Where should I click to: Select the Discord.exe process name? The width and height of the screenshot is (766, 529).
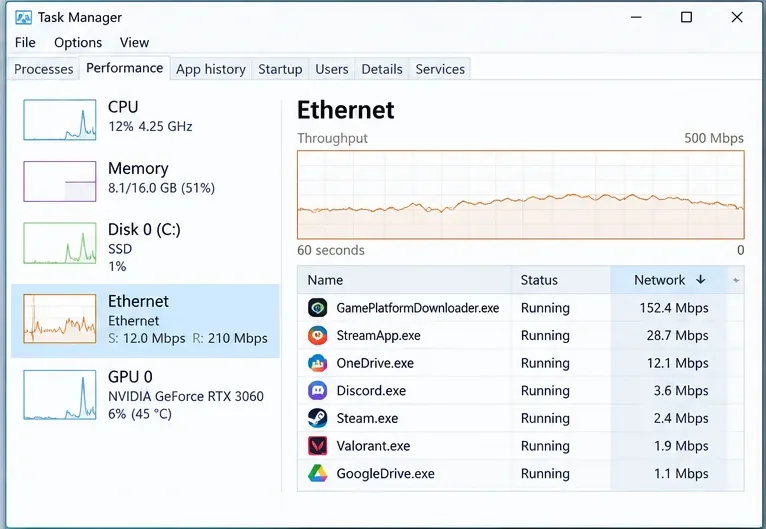click(x=371, y=391)
